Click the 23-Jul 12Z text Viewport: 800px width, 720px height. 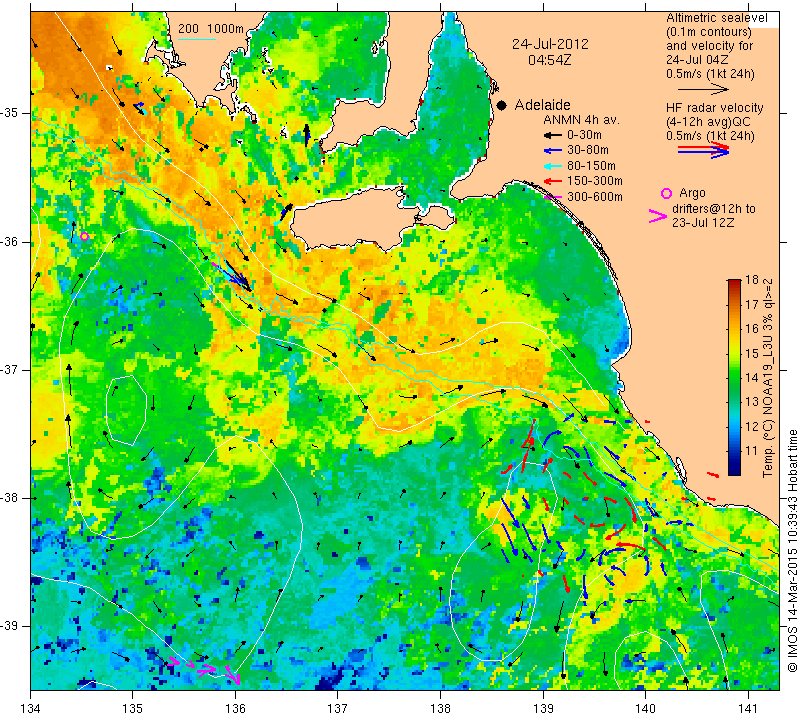click(702, 222)
